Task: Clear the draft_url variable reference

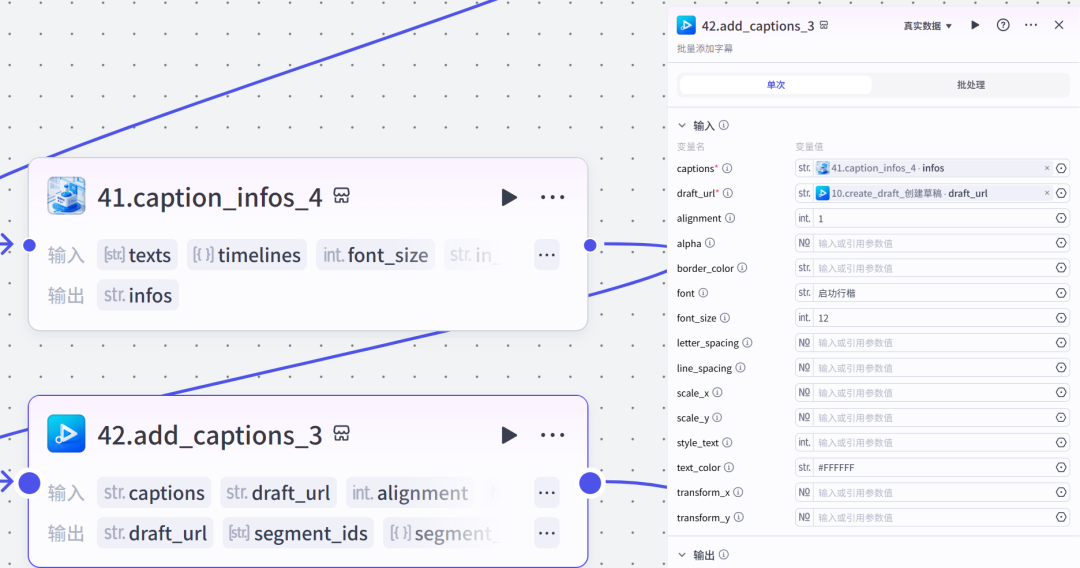Action: (x=1047, y=193)
